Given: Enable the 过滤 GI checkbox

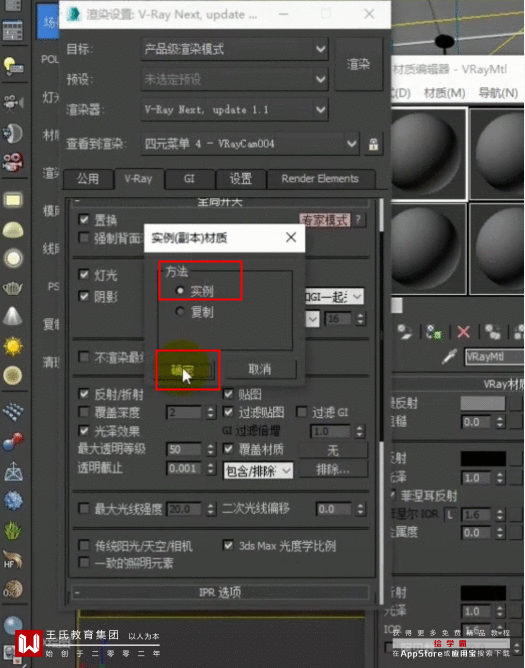Looking at the screenshot, I should (302, 412).
